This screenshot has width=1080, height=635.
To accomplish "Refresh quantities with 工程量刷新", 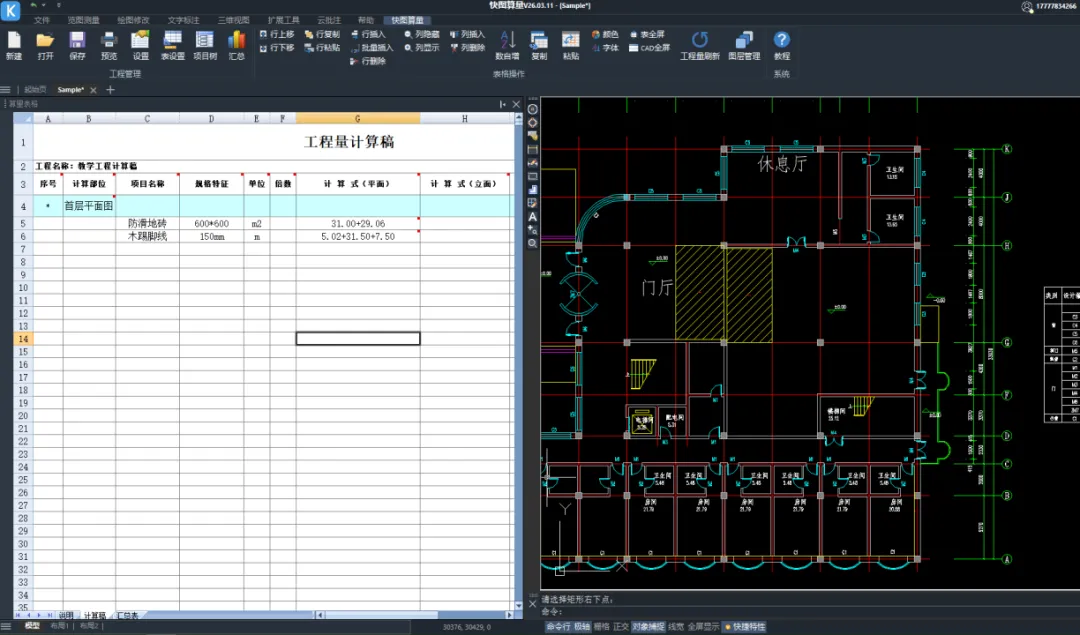I will pyautogui.click(x=700, y=45).
